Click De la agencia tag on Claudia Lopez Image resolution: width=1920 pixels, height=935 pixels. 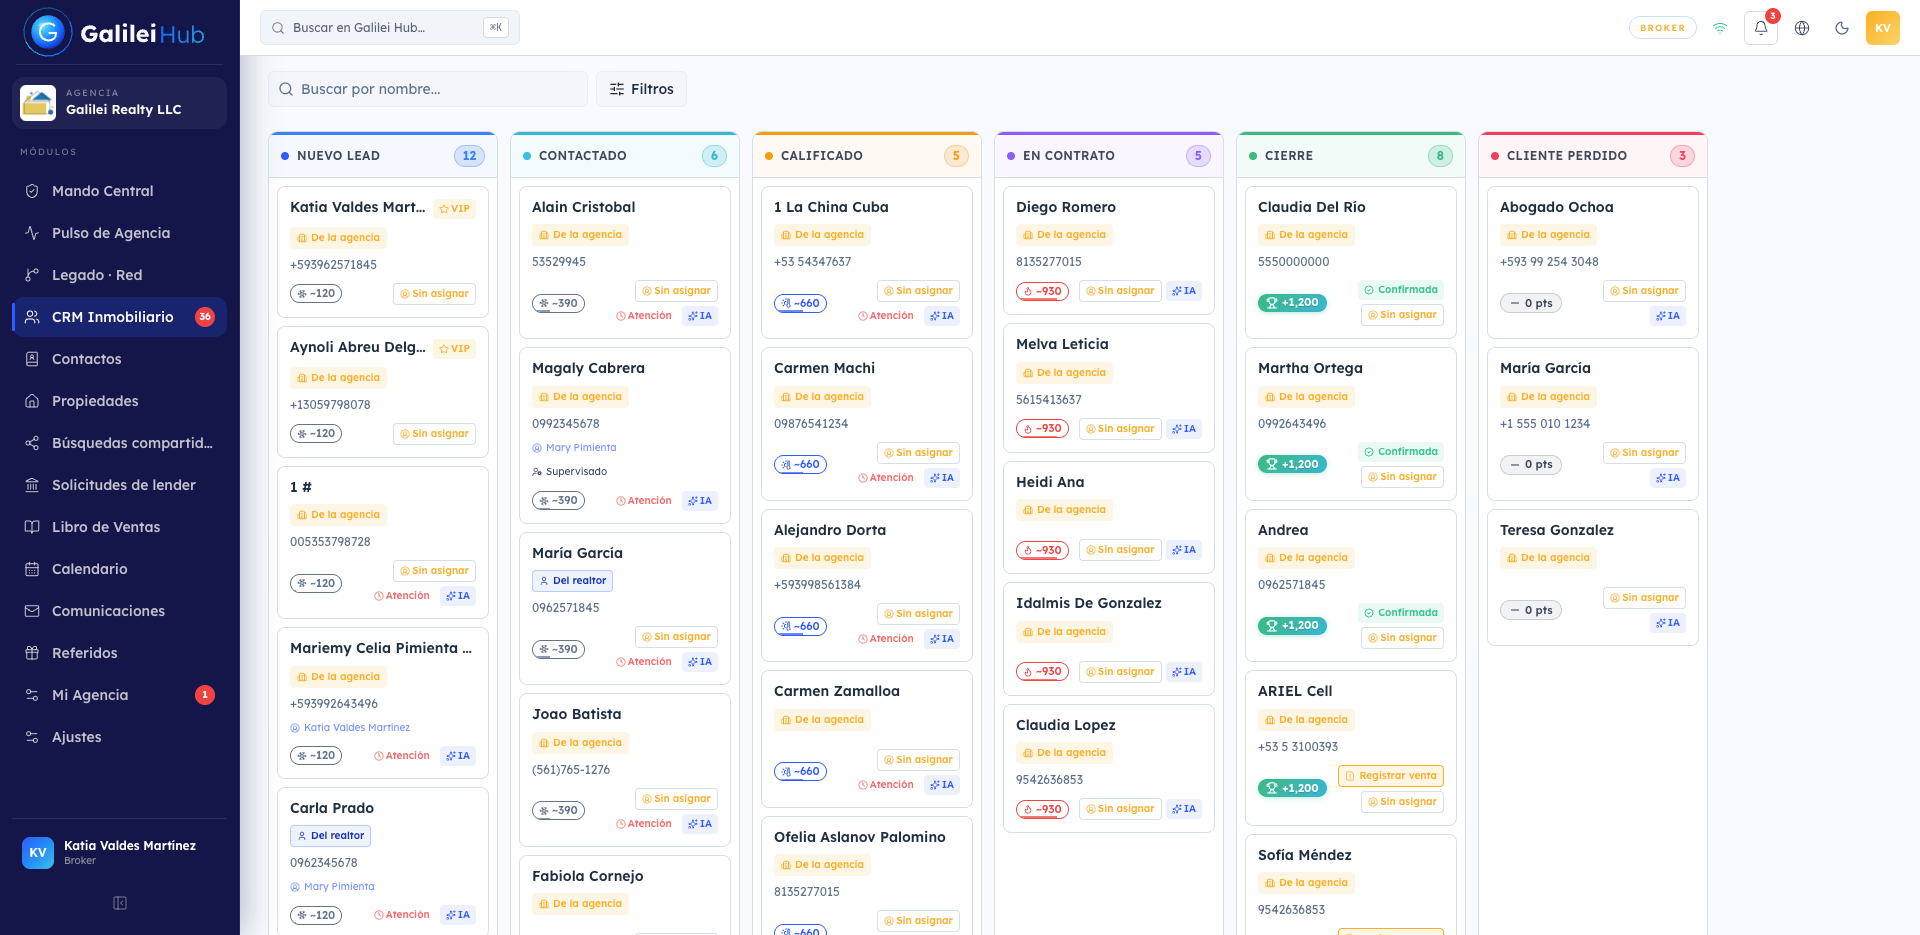tap(1064, 753)
